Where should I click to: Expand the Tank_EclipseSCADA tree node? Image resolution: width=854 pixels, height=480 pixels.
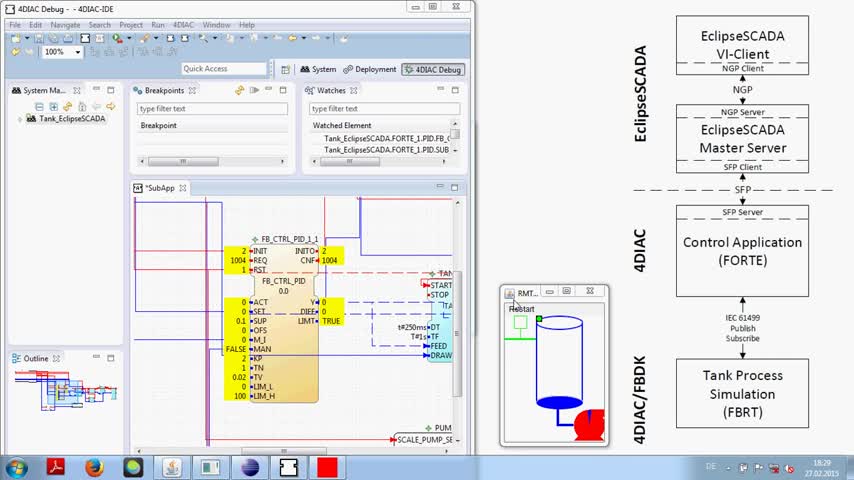point(20,119)
